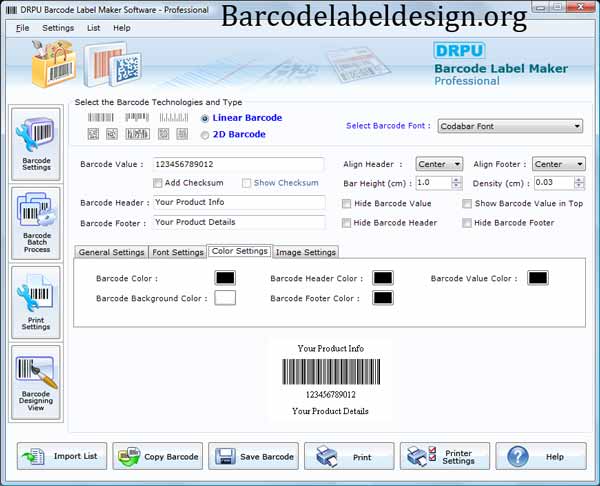Image resolution: width=600 pixels, height=486 pixels.
Task: Switch to Barcode Designing View
Action: click(x=36, y=382)
